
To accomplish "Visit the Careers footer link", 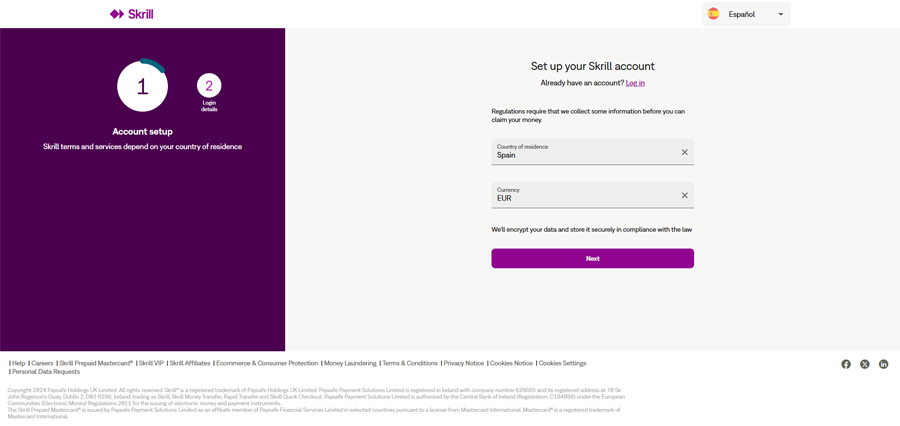I will click(42, 363).
